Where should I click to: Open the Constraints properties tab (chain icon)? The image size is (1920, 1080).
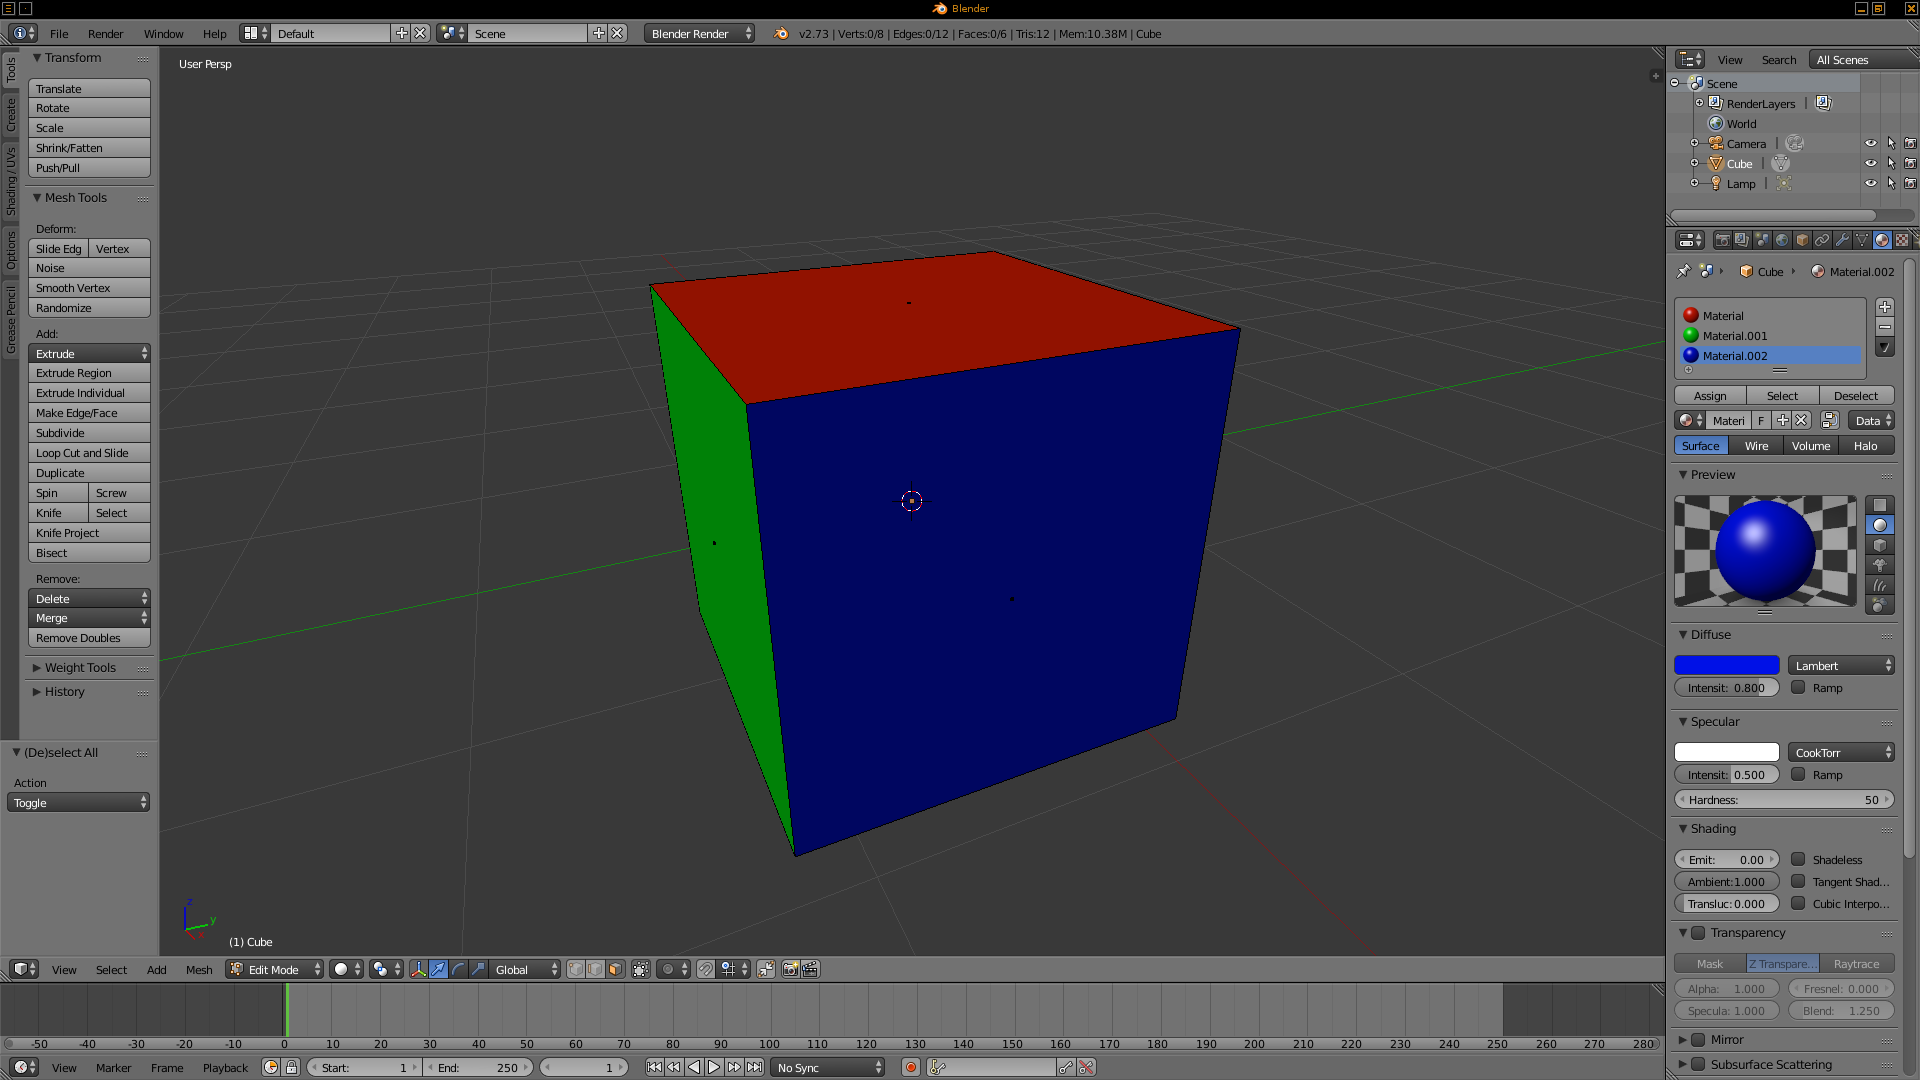click(x=1822, y=240)
